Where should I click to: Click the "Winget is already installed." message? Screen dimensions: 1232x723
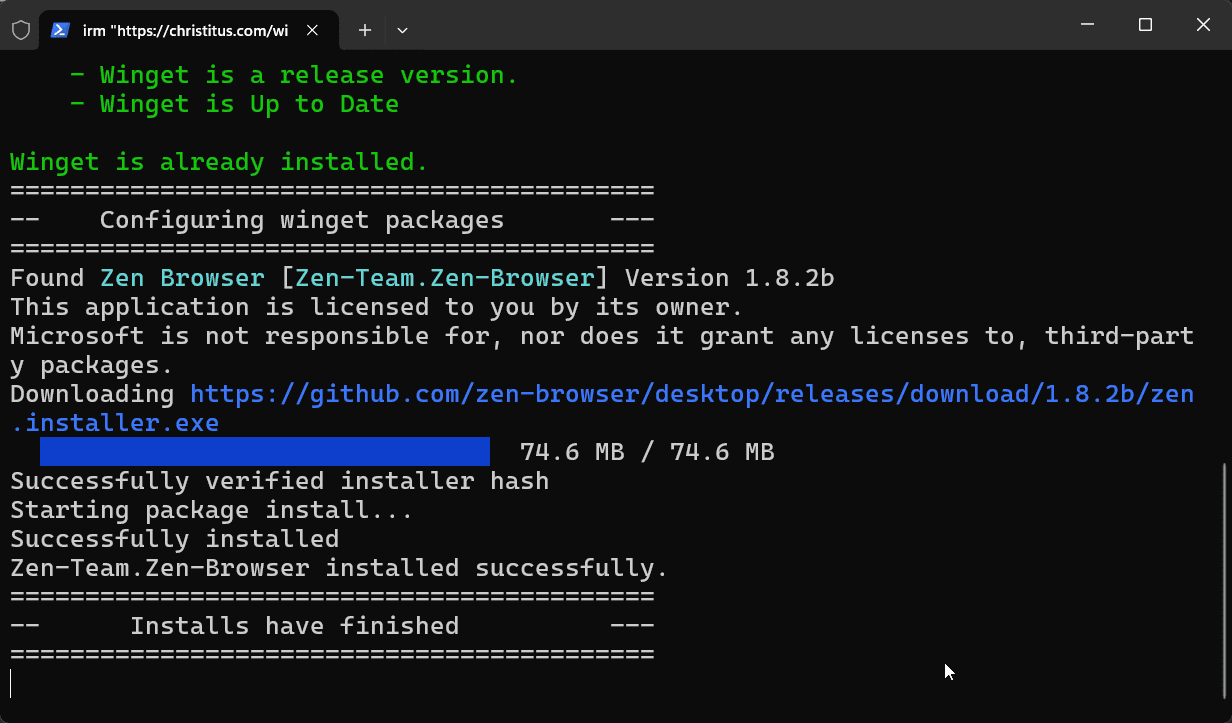[x=219, y=162]
